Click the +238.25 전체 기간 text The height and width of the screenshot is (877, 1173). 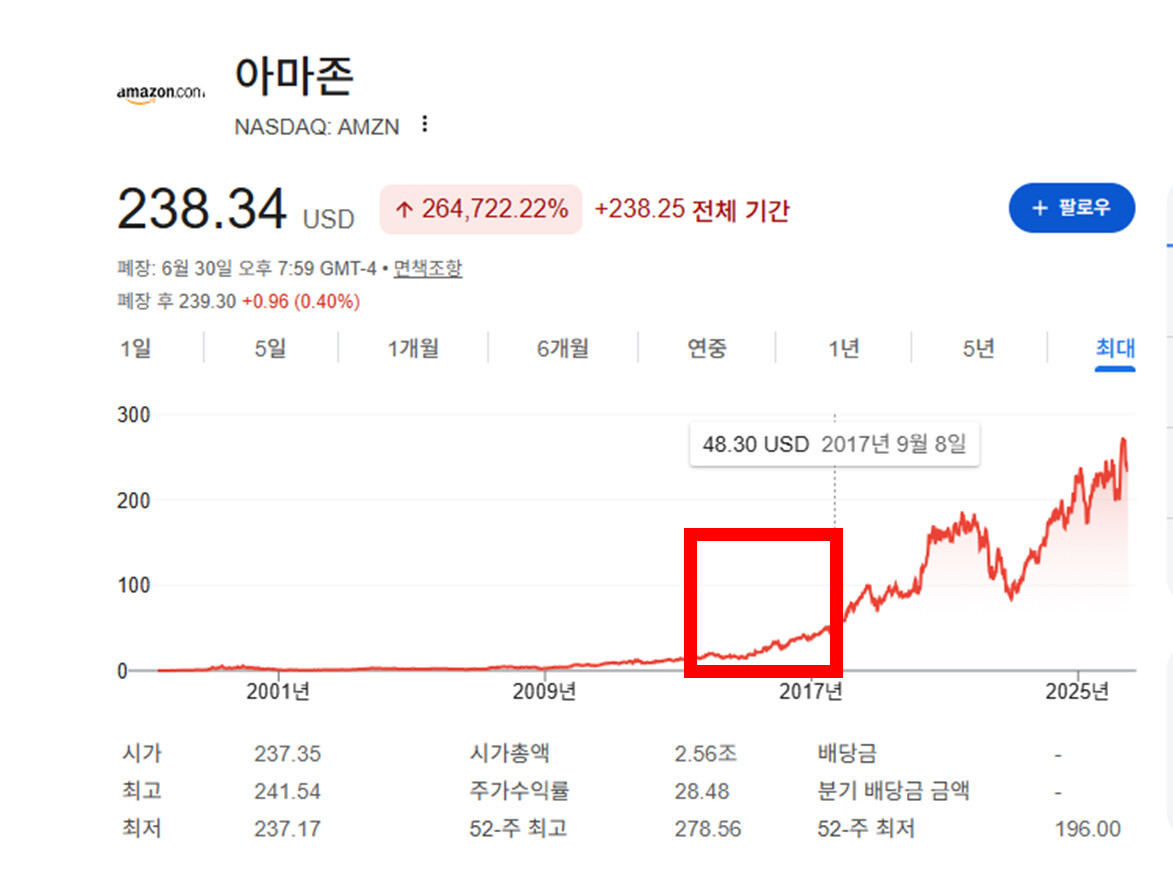692,210
